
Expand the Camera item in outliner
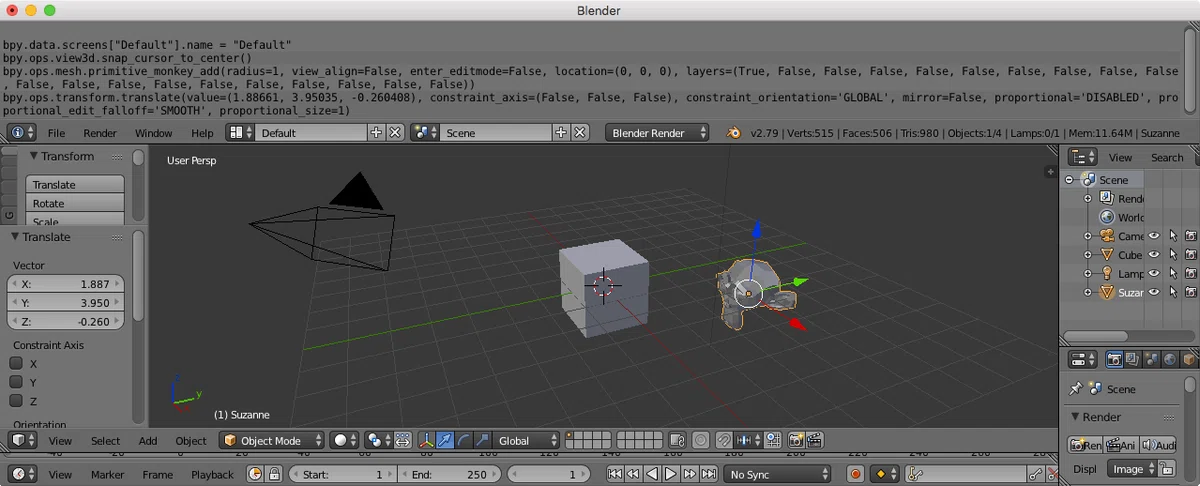click(1088, 236)
